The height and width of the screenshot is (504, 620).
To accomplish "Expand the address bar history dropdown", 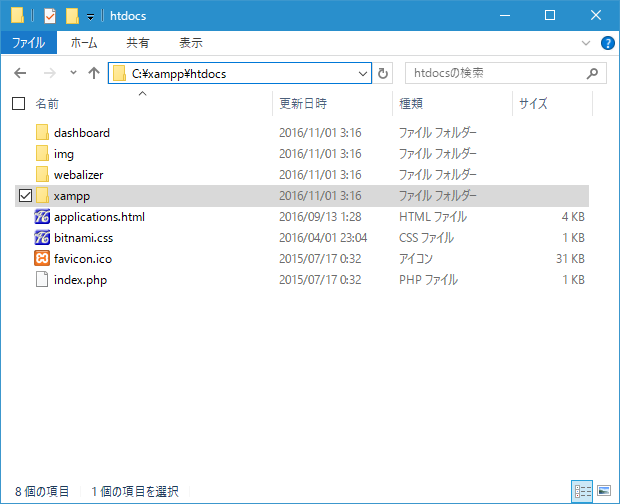I will point(363,74).
